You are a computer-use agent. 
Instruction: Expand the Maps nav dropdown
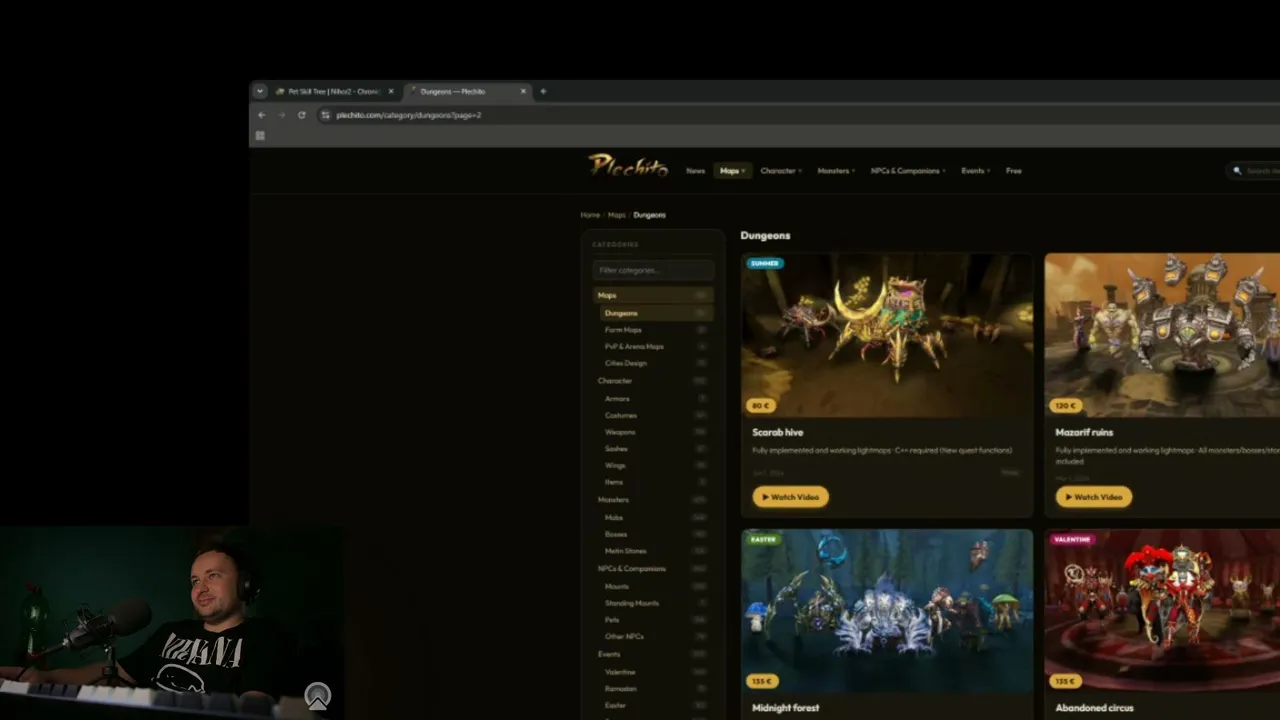pyautogui.click(x=732, y=171)
